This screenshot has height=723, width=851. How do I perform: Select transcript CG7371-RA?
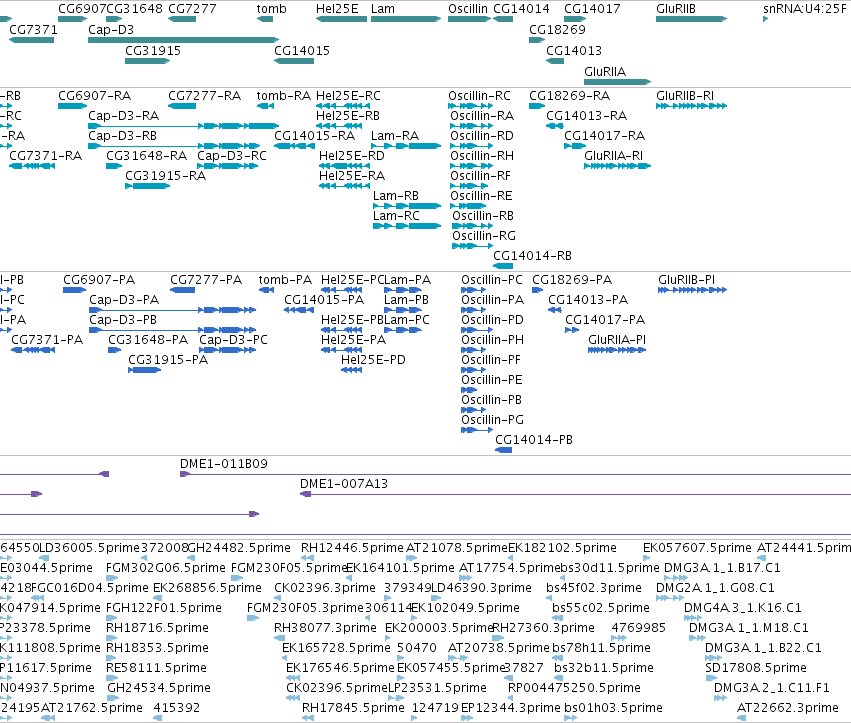pyautogui.click(x=32, y=166)
